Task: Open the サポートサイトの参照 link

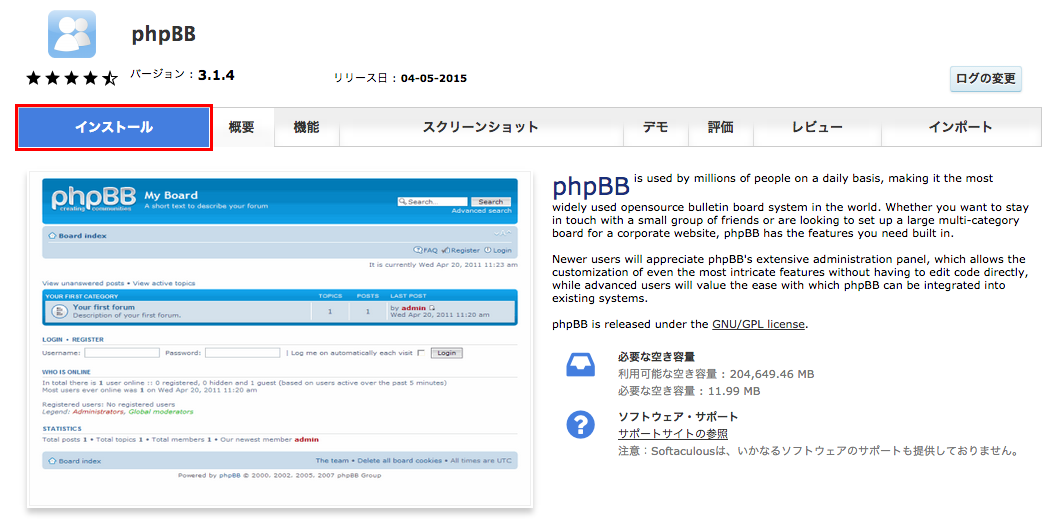Action: pos(673,433)
